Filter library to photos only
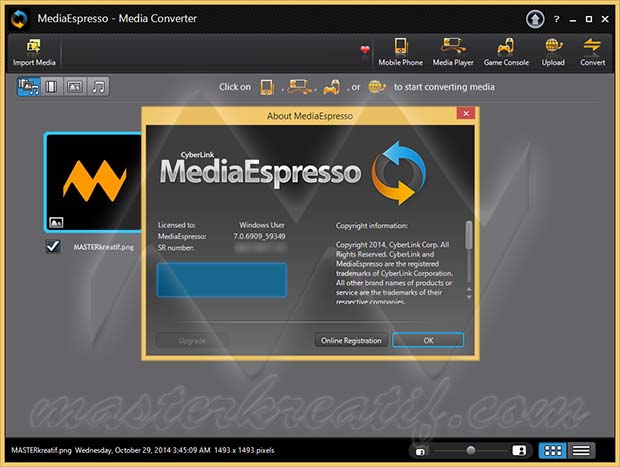 [x=75, y=87]
